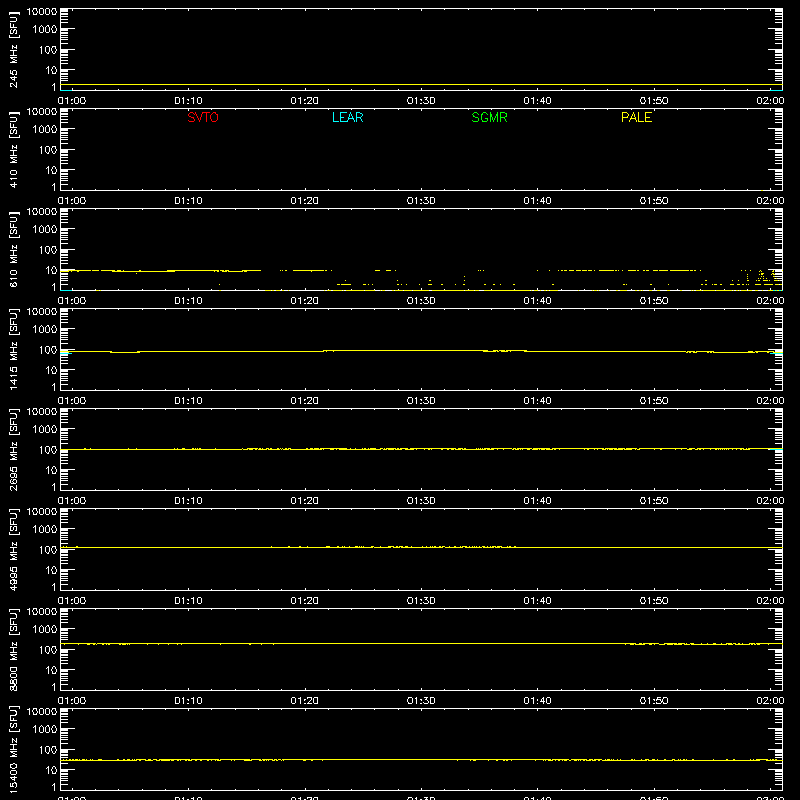Click the cyan LEAR station label
This screenshot has width=800, height=800.
click(347, 117)
